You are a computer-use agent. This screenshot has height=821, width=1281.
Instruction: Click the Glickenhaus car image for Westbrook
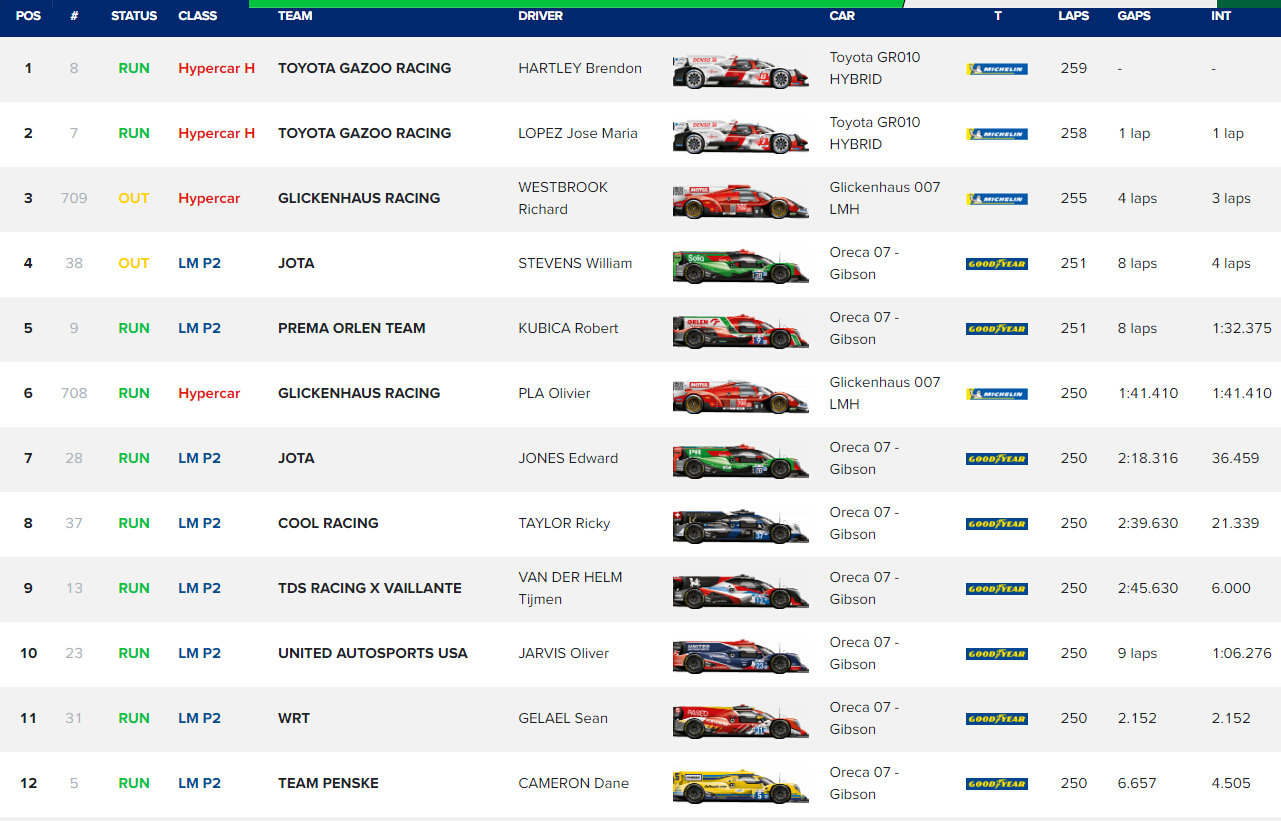(x=740, y=201)
